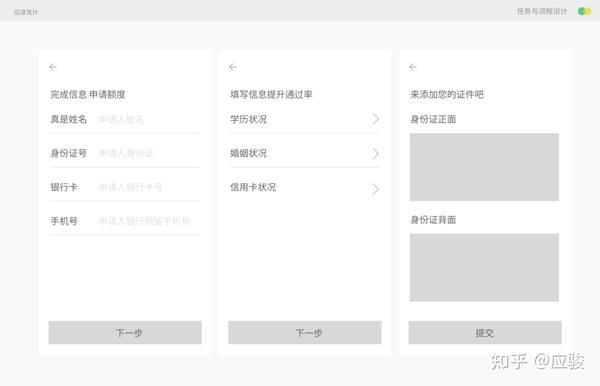Click 下一步 under the 填写信息 form

pos(305,332)
